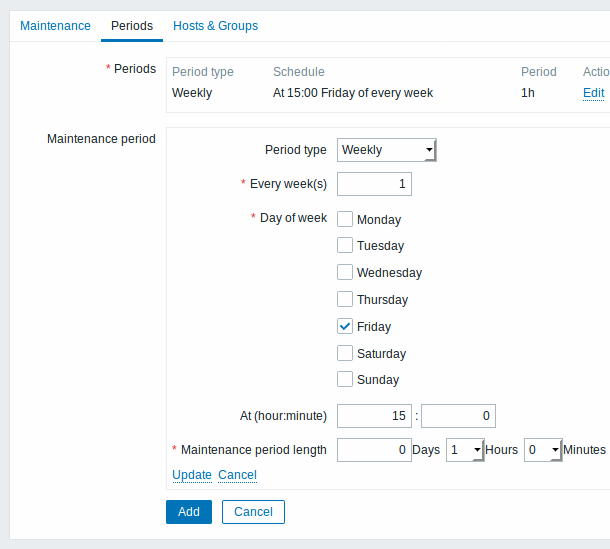Click the hour field showing 15
The width and height of the screenshot is (610, 549).
tap(374, 416)
